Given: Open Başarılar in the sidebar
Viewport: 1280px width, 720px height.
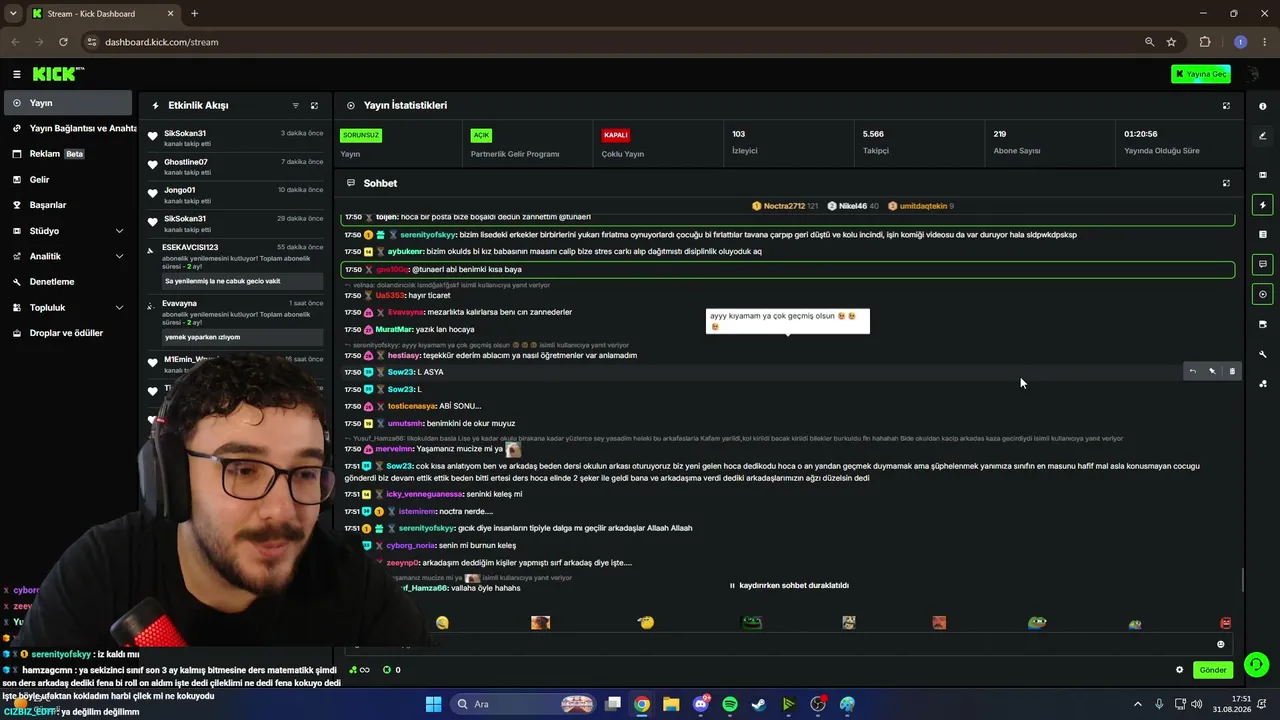Looking at the screenshot, I should click(66, 205).
